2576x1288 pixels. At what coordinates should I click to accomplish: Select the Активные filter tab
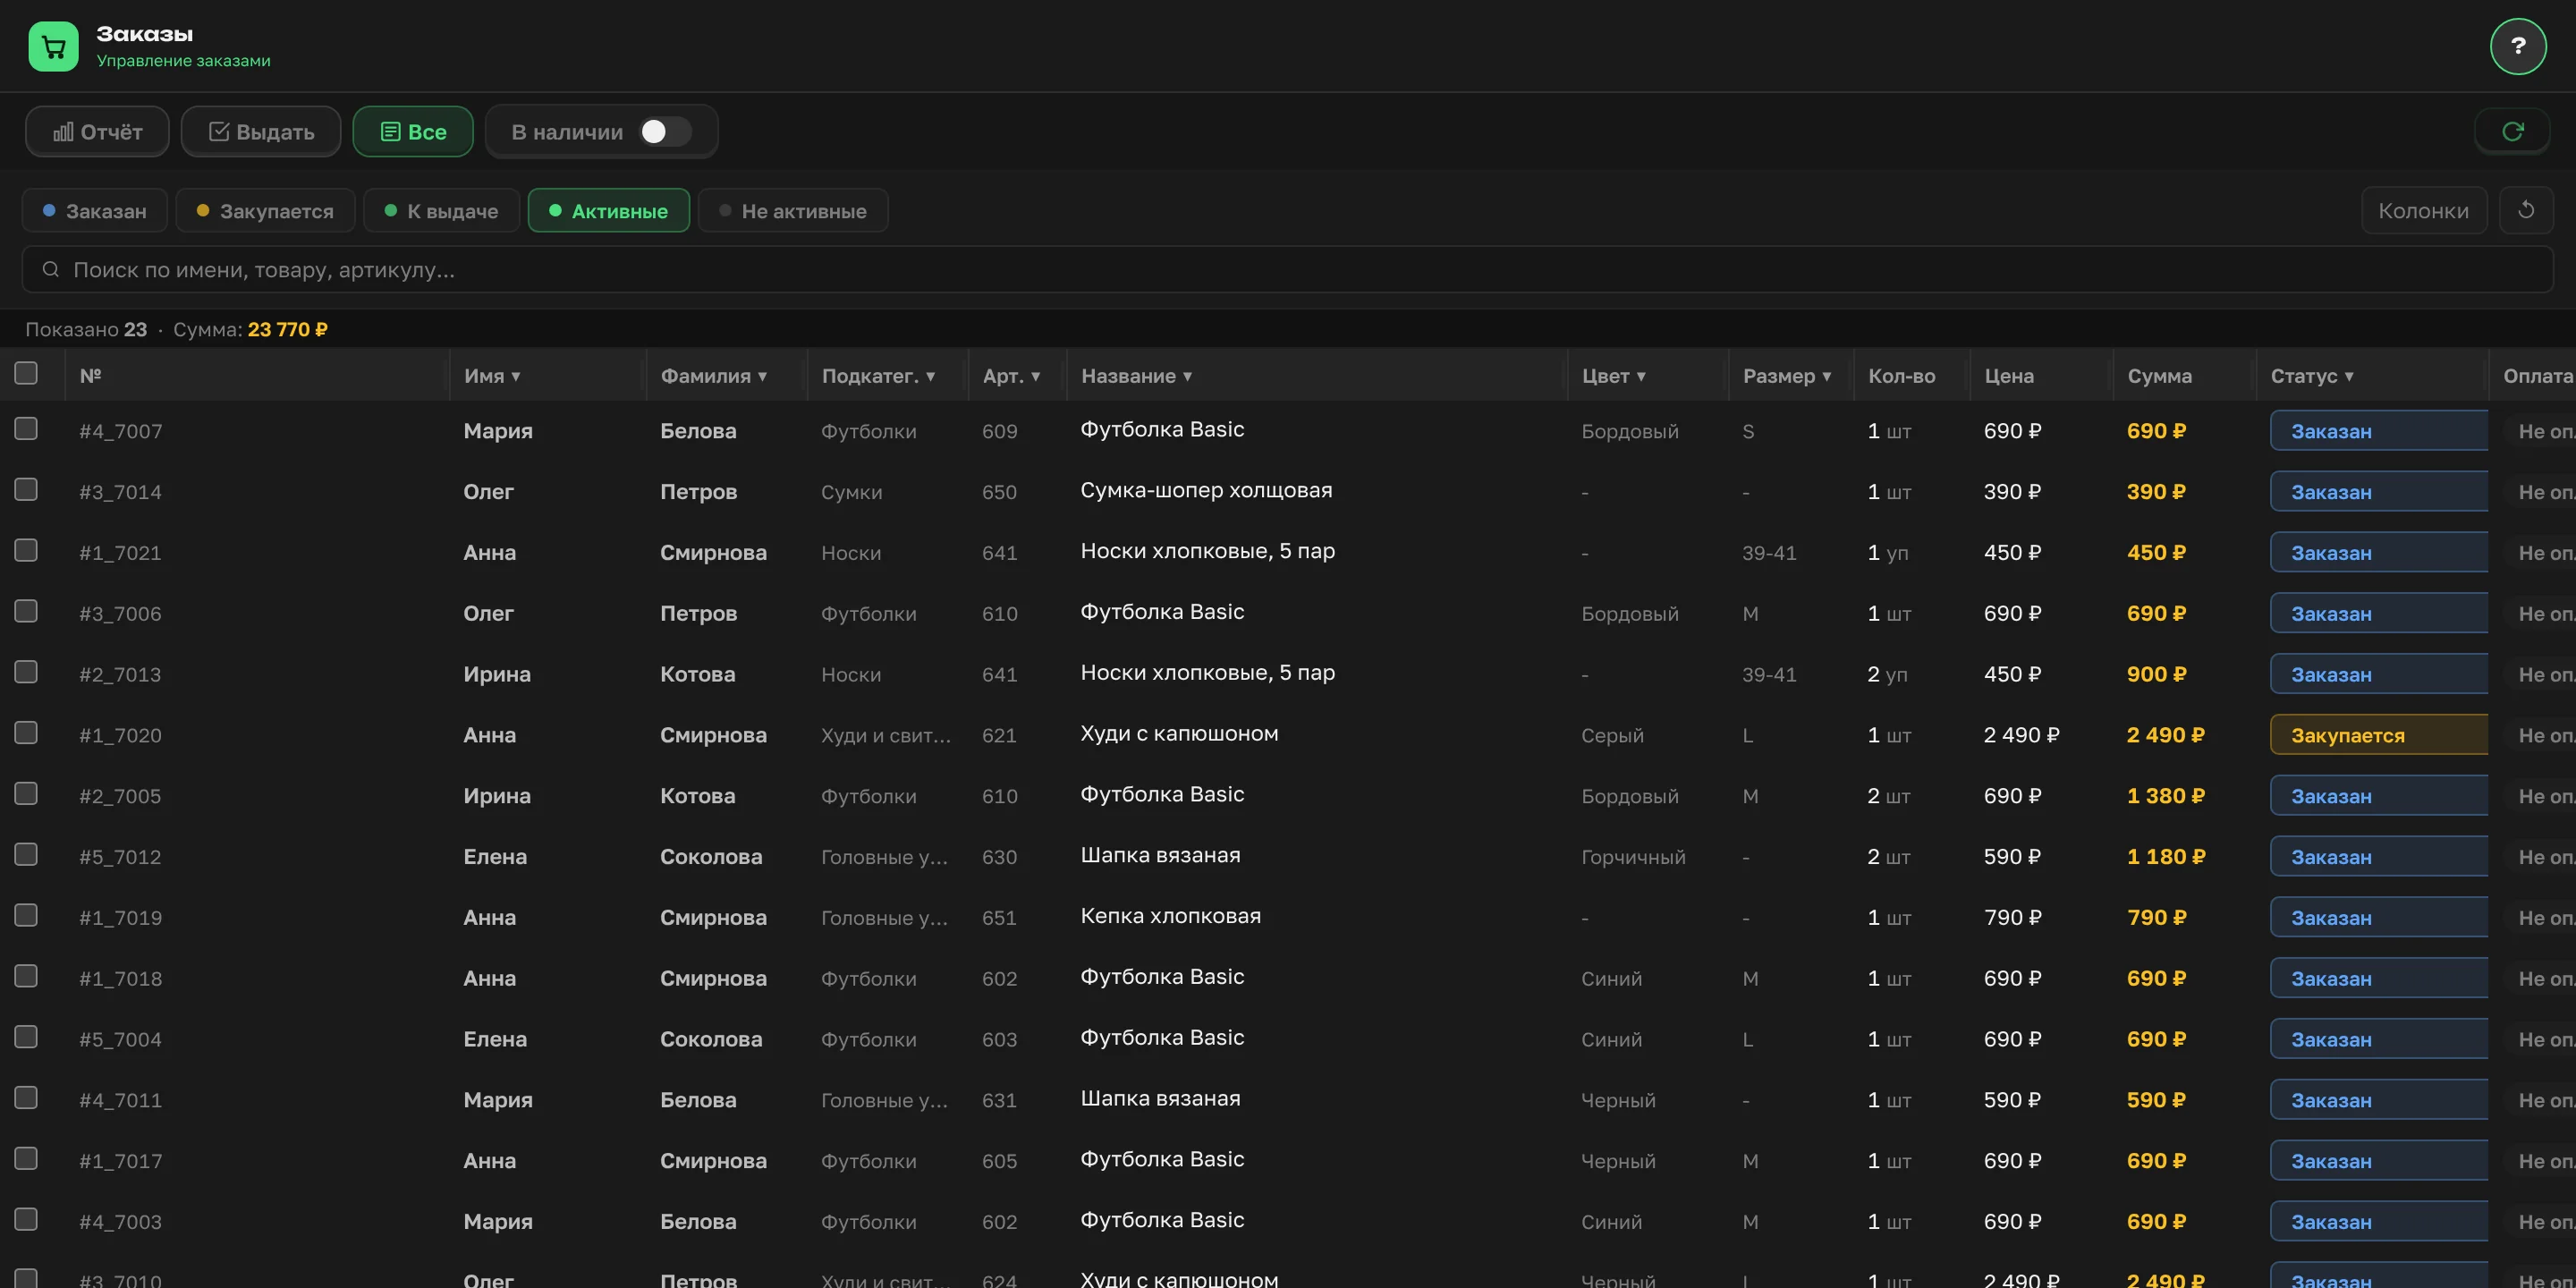point(609,210)
